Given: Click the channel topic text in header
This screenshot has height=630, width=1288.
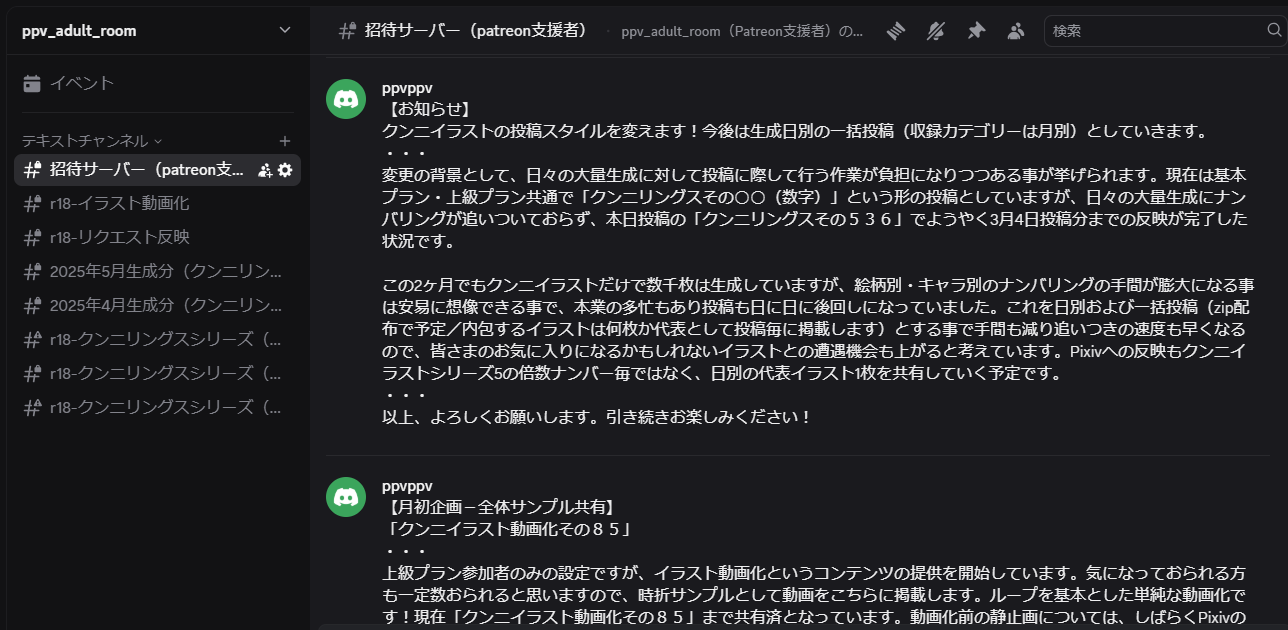Looking at the screenshot, I should [742, 31].
